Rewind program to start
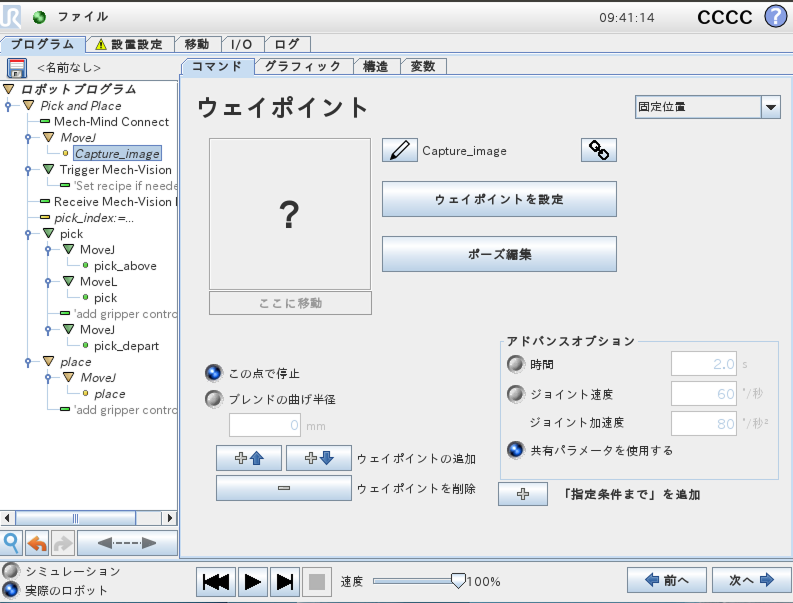 coord(216,582)
